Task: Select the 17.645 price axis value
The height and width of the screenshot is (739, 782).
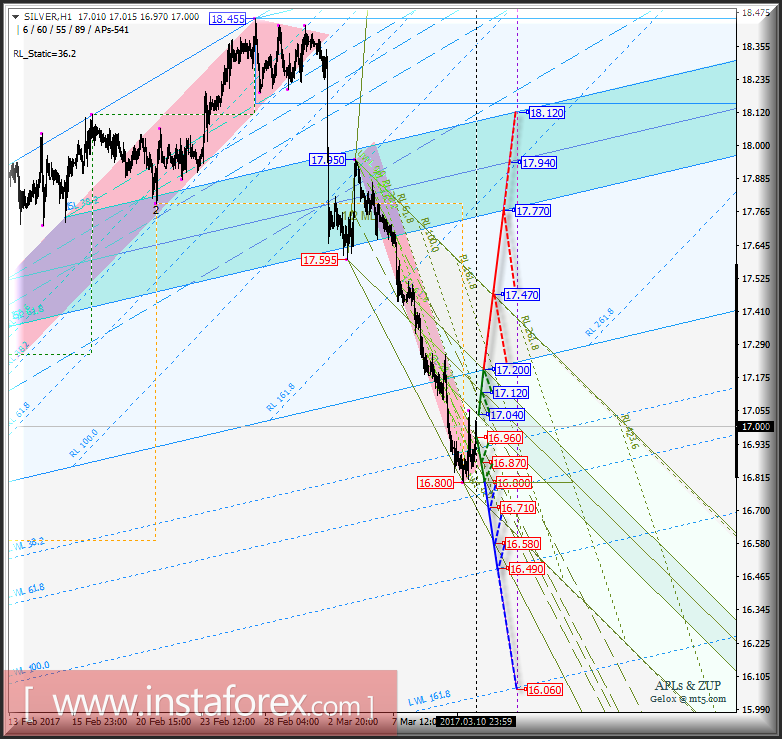Action: [x=756, y=245]
